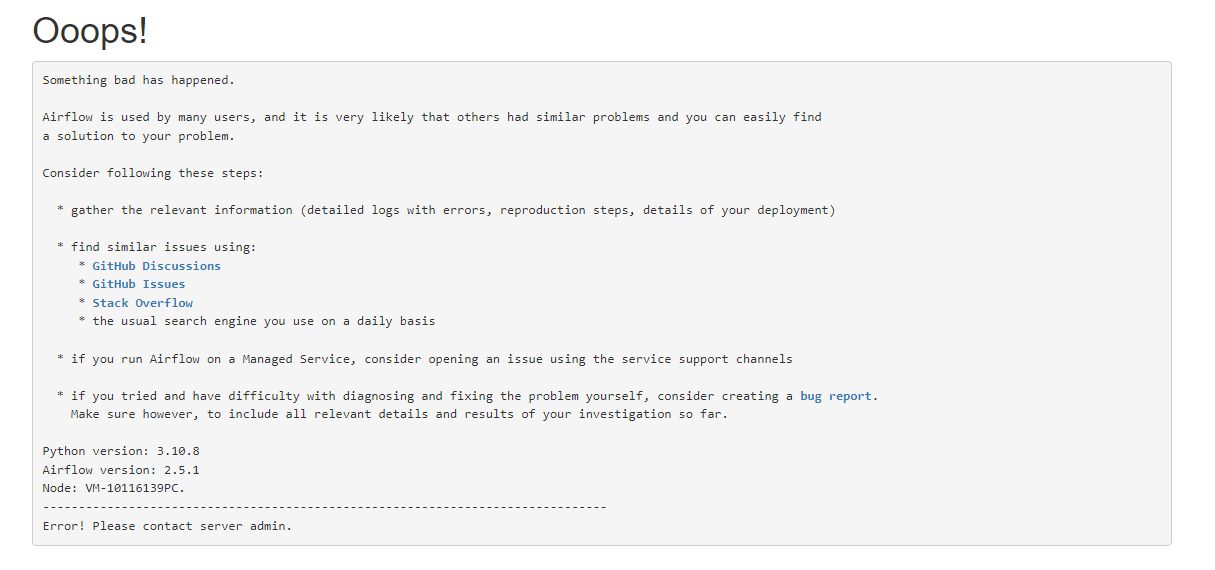Click 'Error! Please contact server admin.' text
Screen dimensions: 1215x570
click(x=168, y=526)
